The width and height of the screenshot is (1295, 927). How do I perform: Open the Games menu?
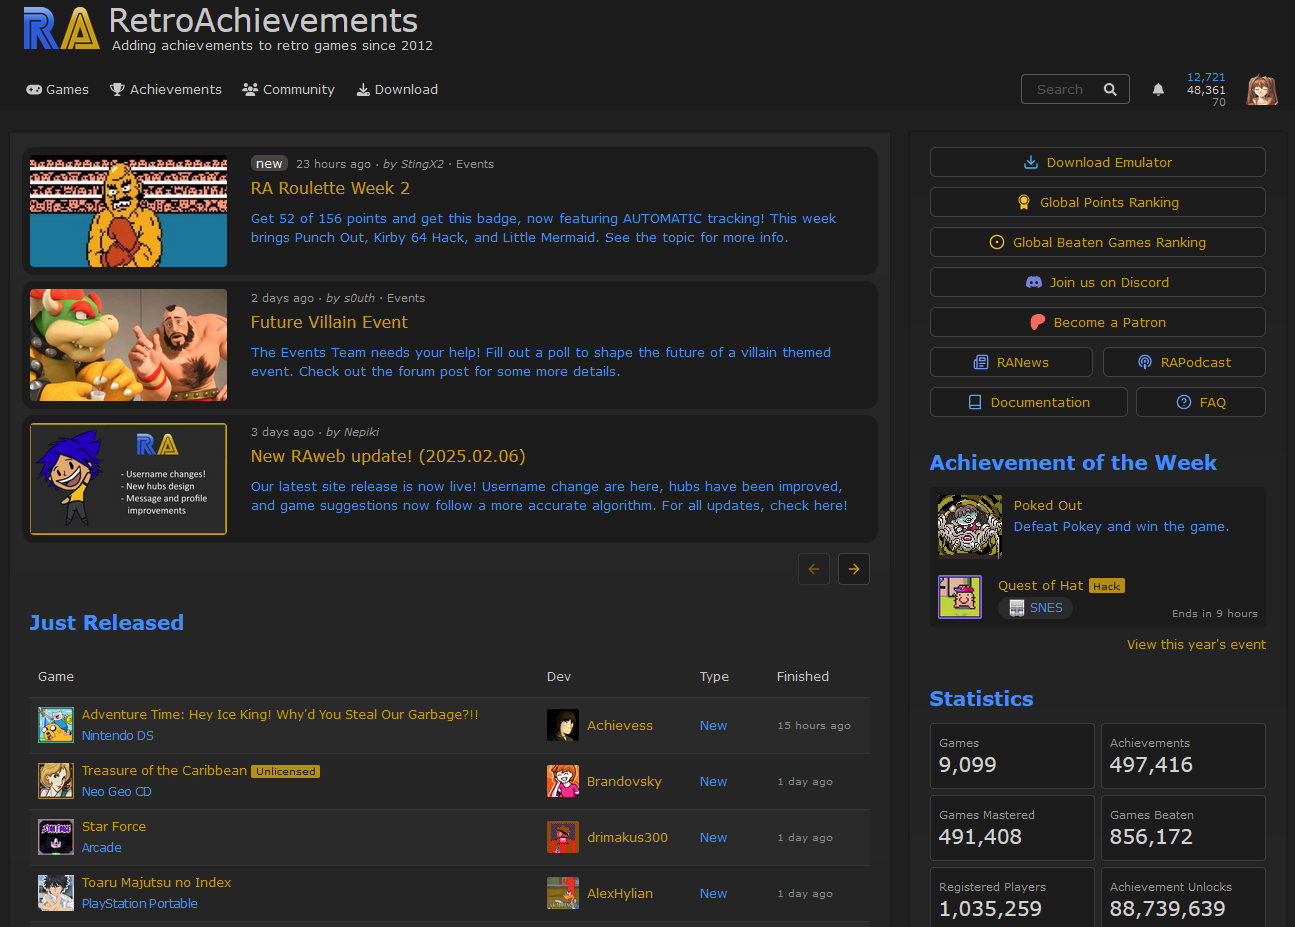coord(58,89)
